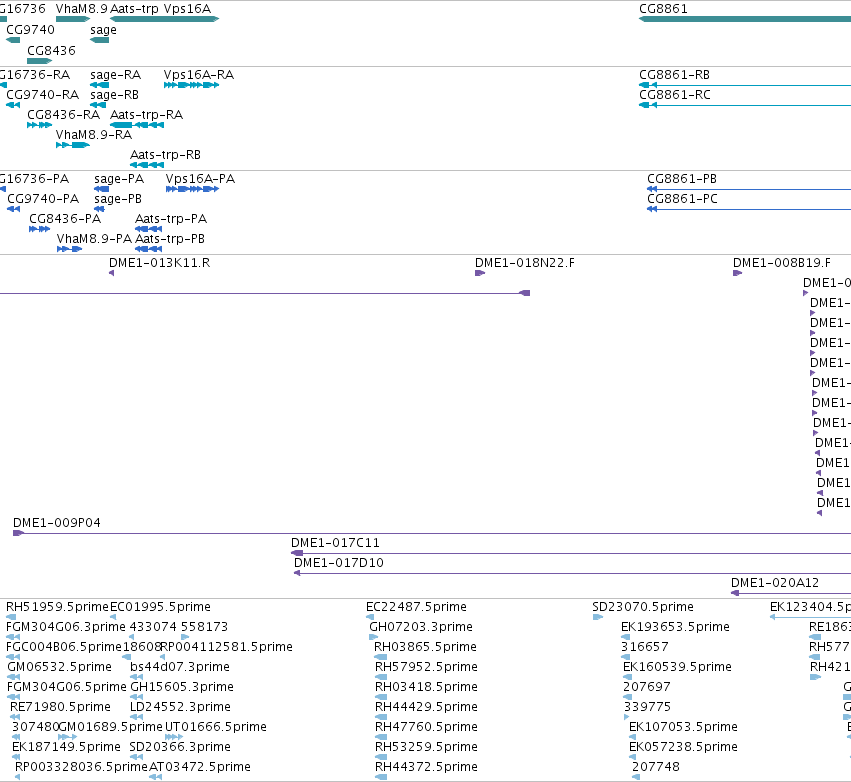Click the sage-RA transcript
This screenshot has height=782, width=851.
100,85
